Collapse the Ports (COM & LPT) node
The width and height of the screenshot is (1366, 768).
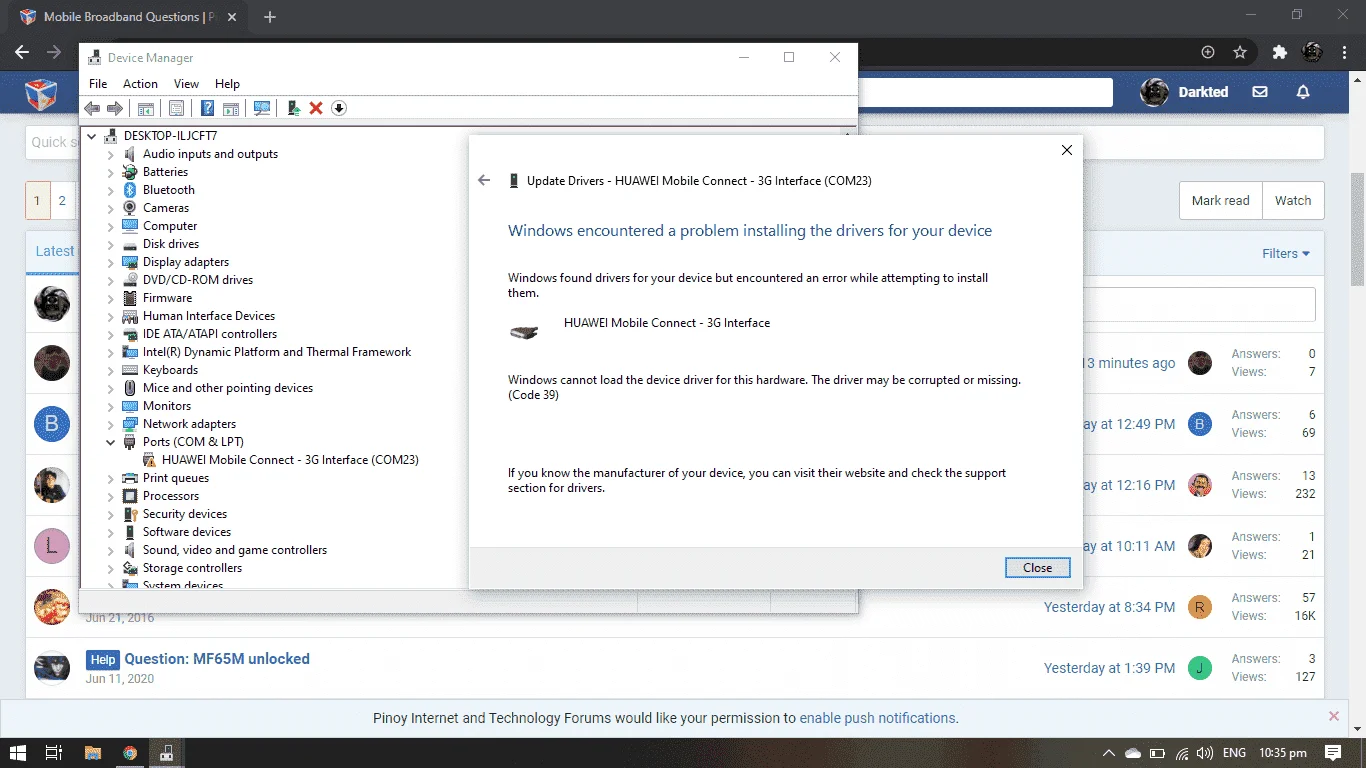111,442
